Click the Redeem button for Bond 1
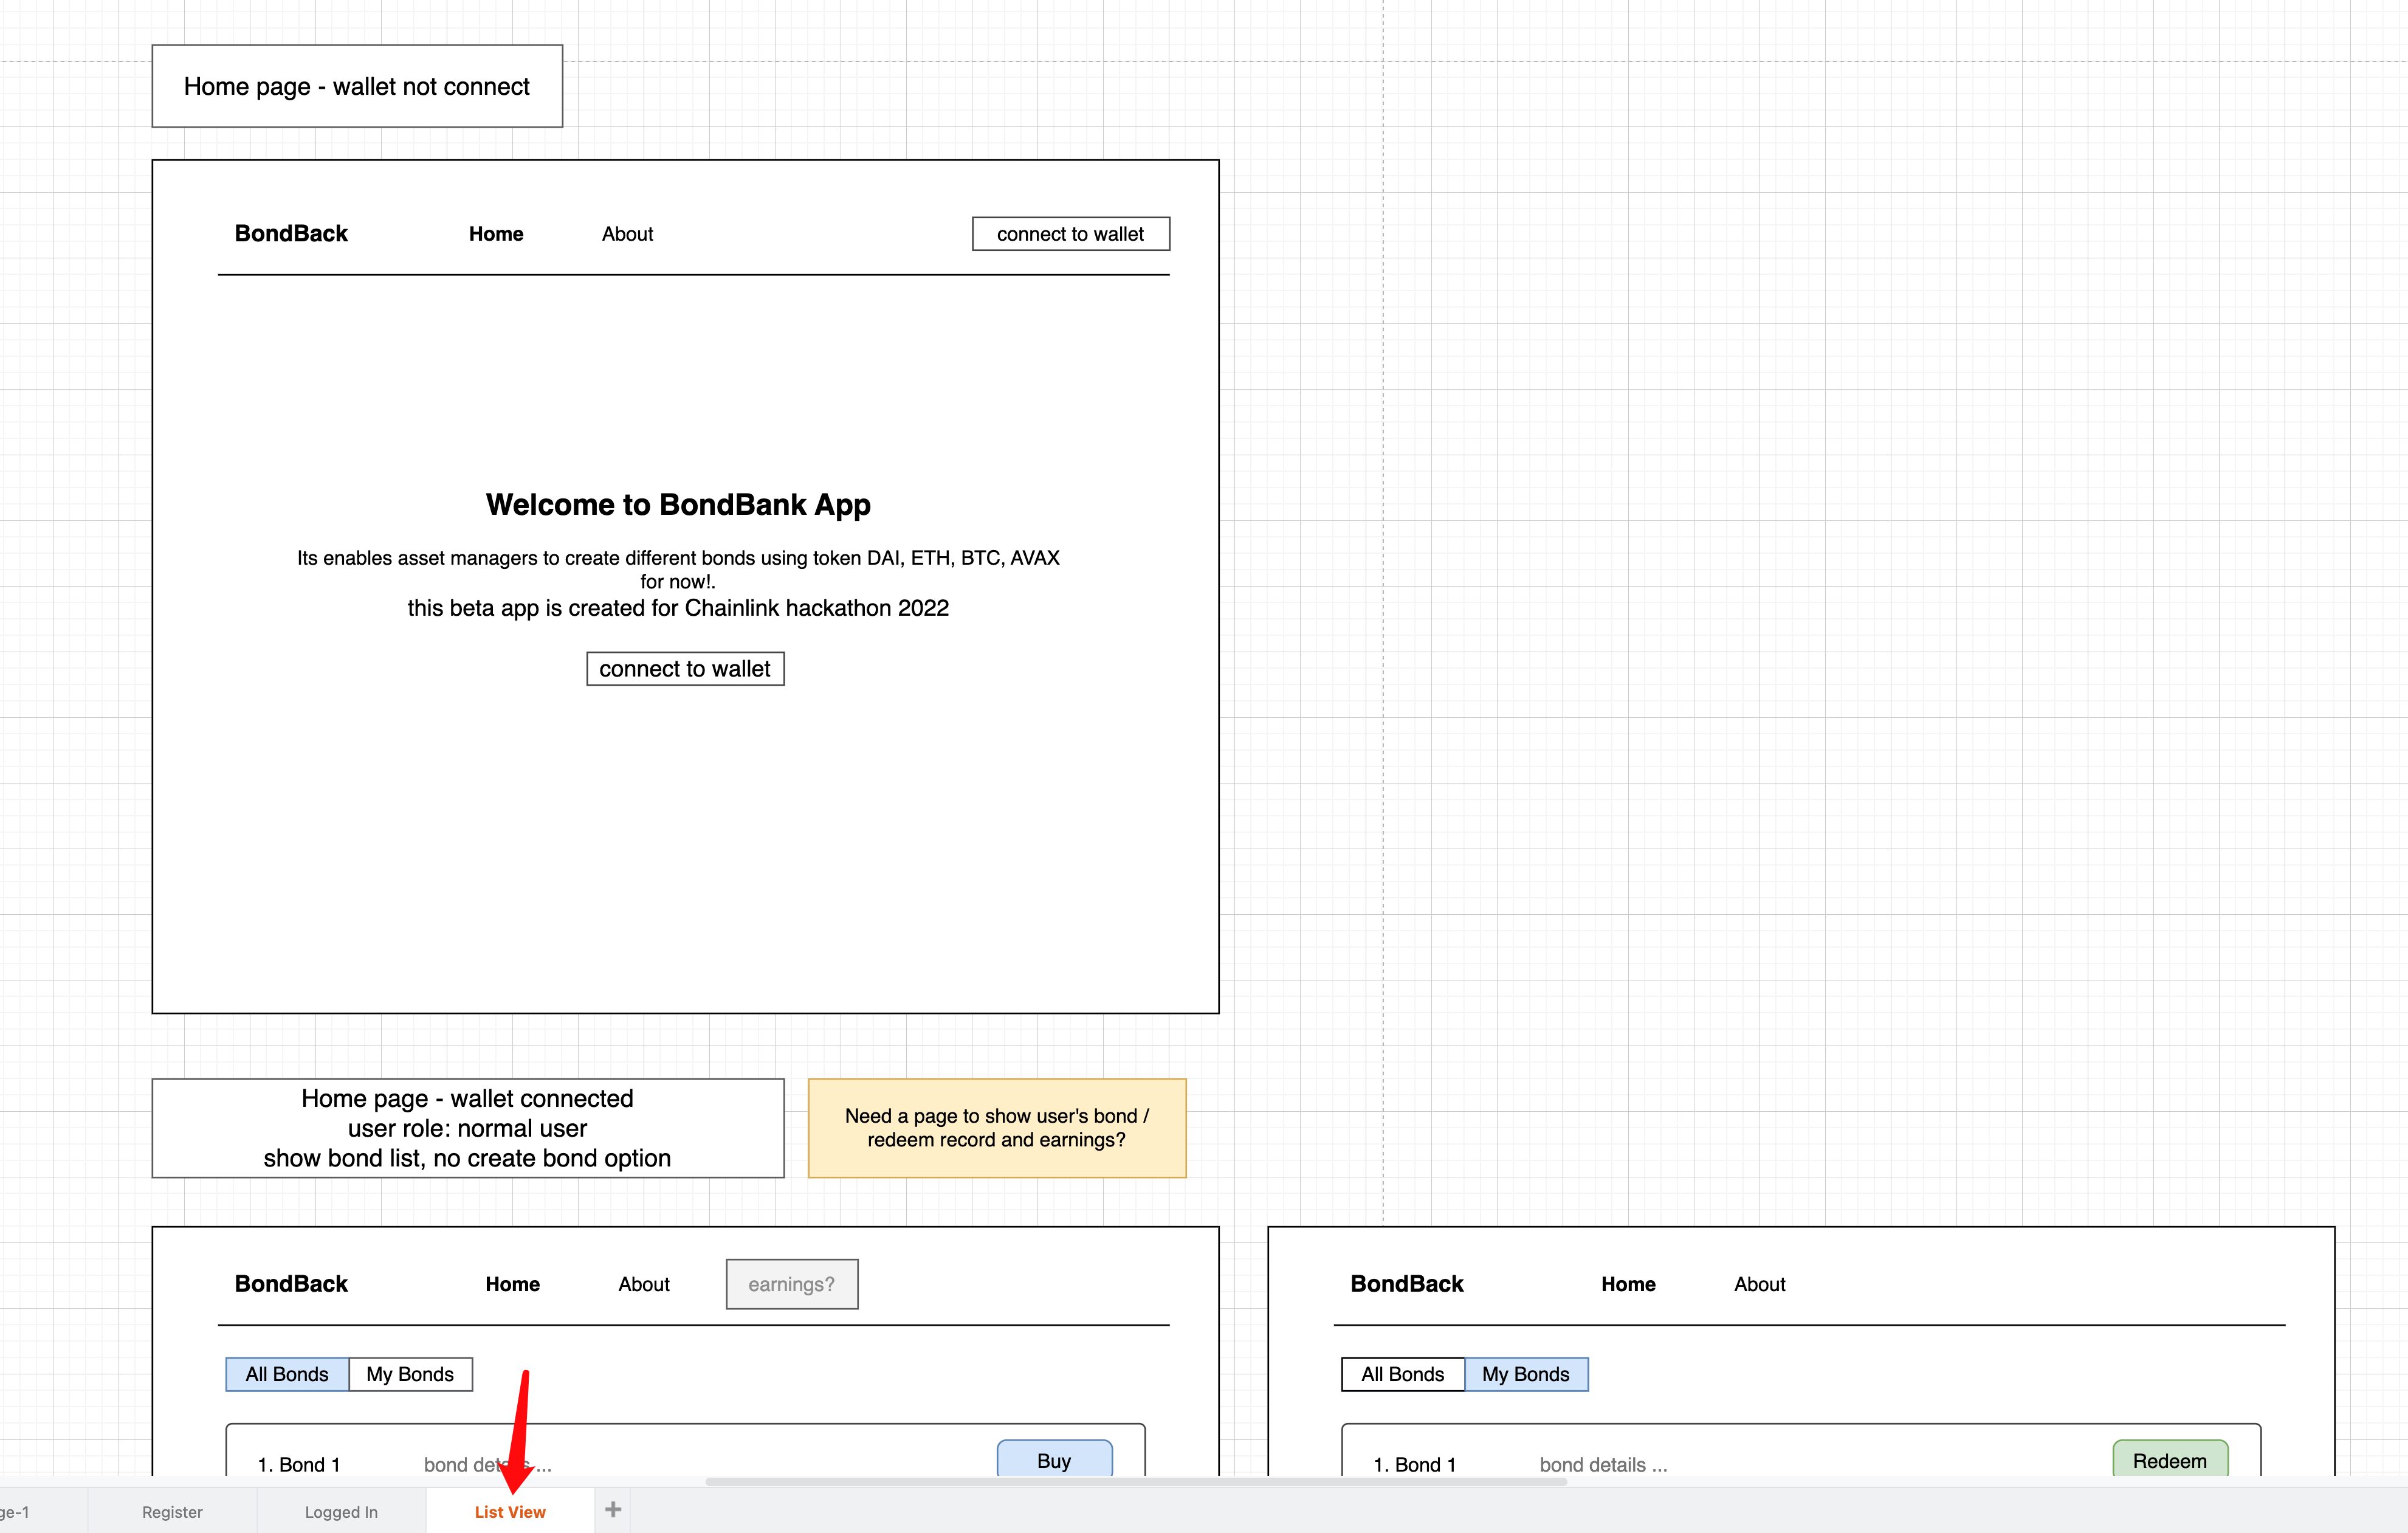Screen dimensions: 2408x1533 tap(2170, 1460)
